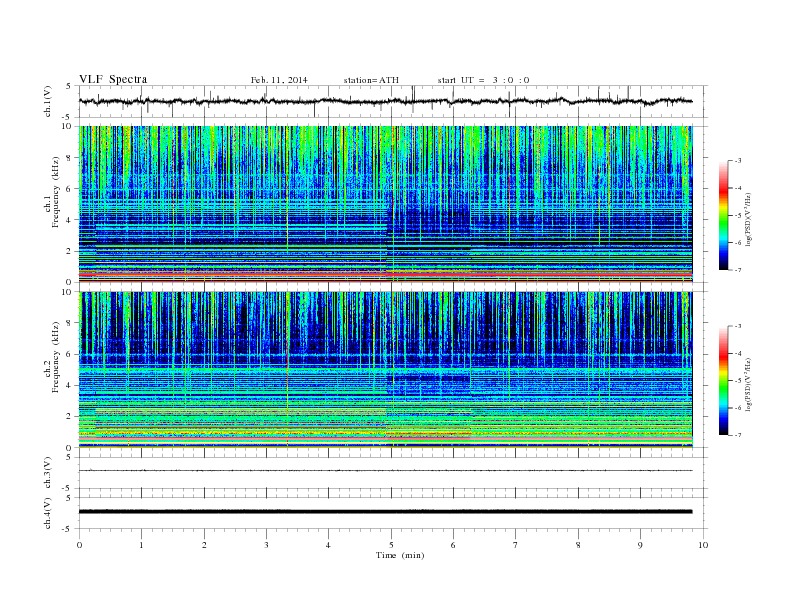Click the 'Time (min)' axis label

[400, 555]
